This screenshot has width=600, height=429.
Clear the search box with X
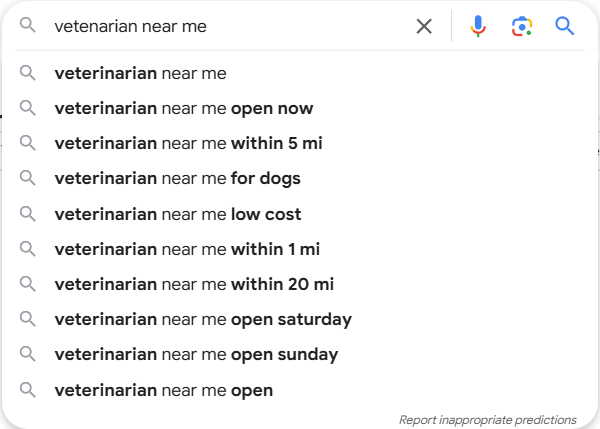click(424, 26)
